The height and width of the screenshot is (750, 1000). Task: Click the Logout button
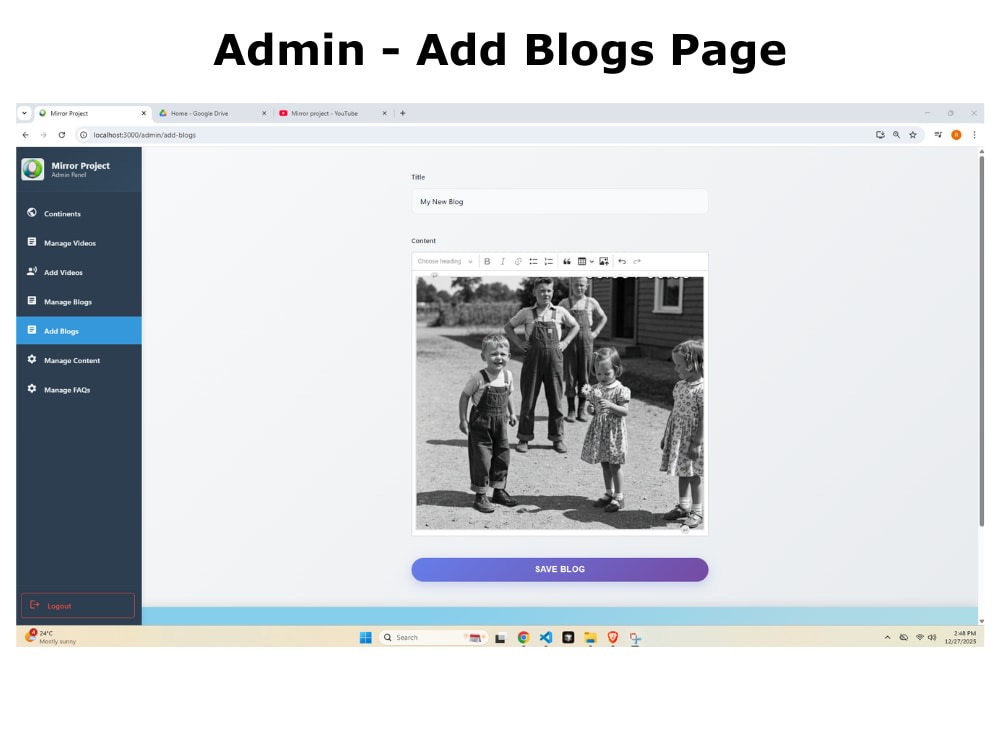pos(78,606)
